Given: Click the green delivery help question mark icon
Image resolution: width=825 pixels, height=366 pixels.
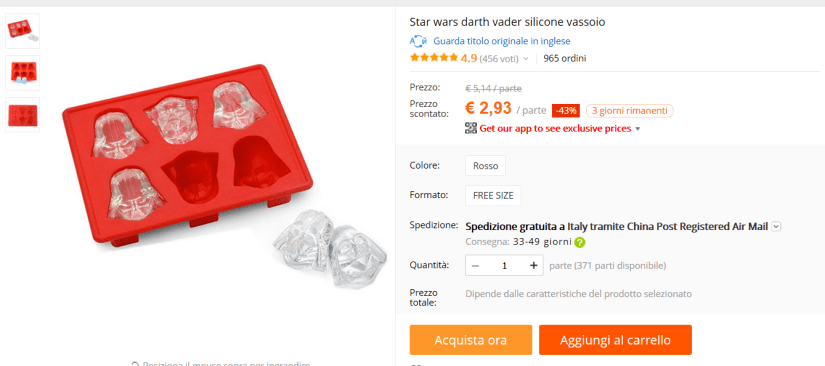Looking at the screenshot, I should pos(580,242).
